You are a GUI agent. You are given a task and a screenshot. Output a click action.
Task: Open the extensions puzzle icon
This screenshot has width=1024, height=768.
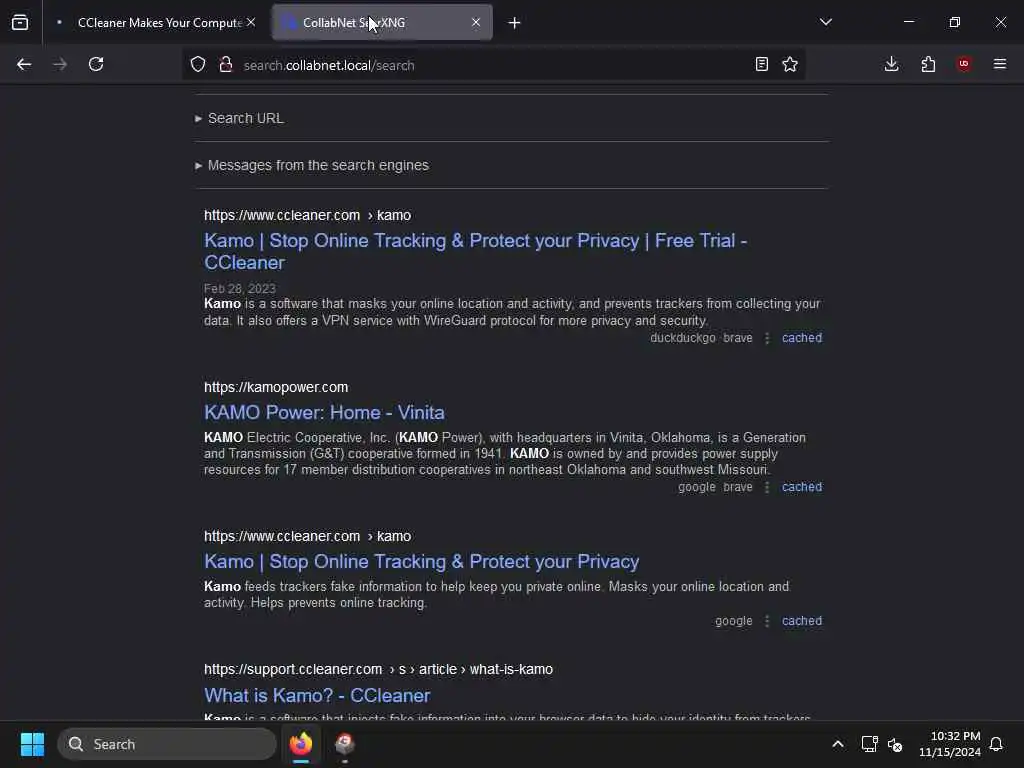(x=928, y=64)
